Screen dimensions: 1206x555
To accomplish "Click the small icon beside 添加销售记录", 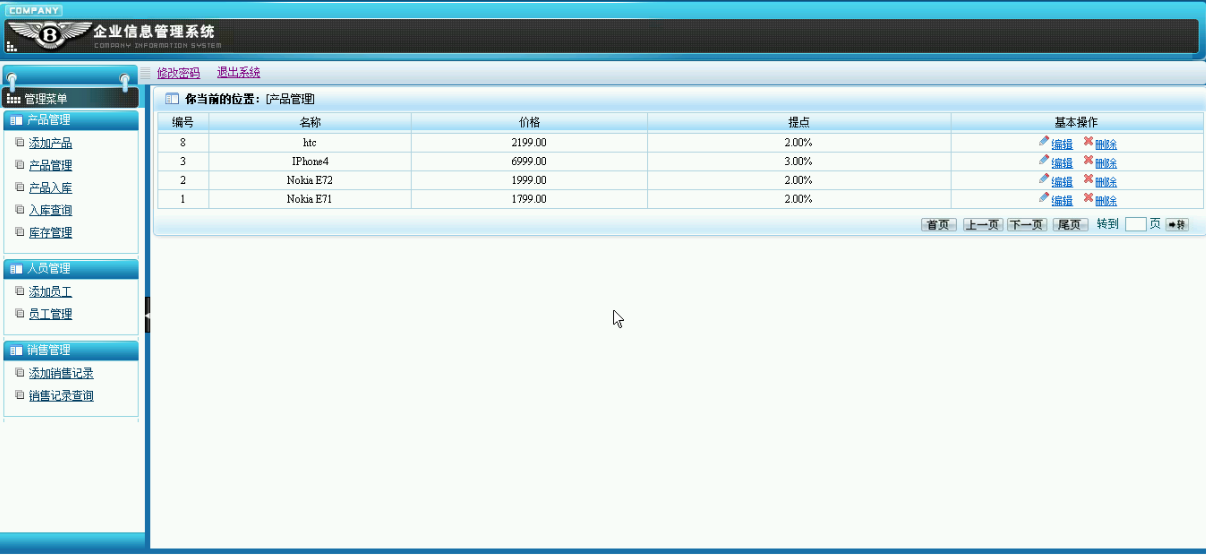I will (x=20, y=373).
